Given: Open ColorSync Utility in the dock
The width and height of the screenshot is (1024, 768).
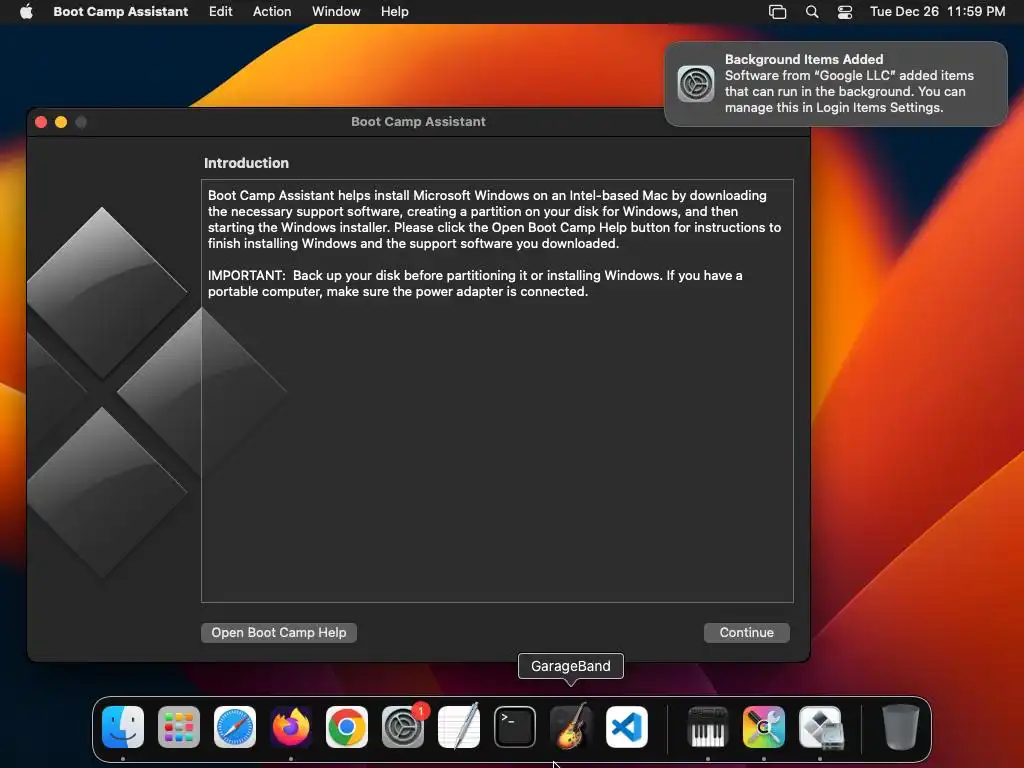Looking at the screenshot, I should point(764,727).
